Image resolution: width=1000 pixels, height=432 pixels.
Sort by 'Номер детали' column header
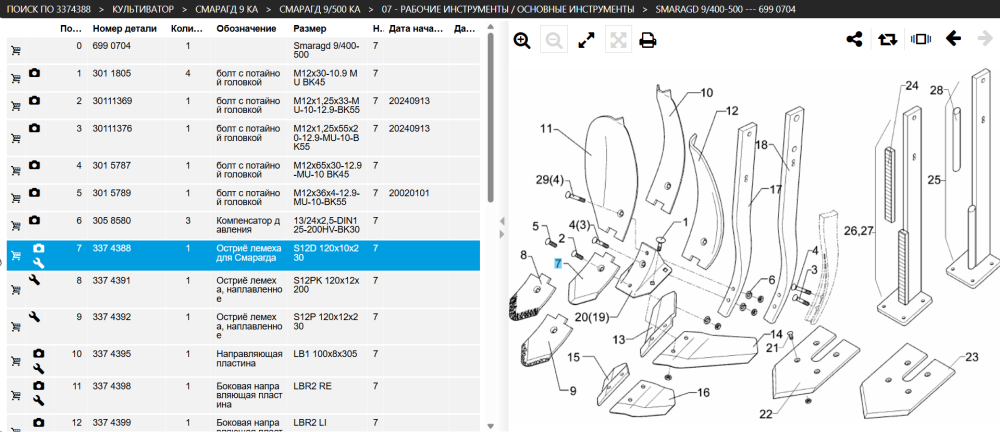pos(124,29)
